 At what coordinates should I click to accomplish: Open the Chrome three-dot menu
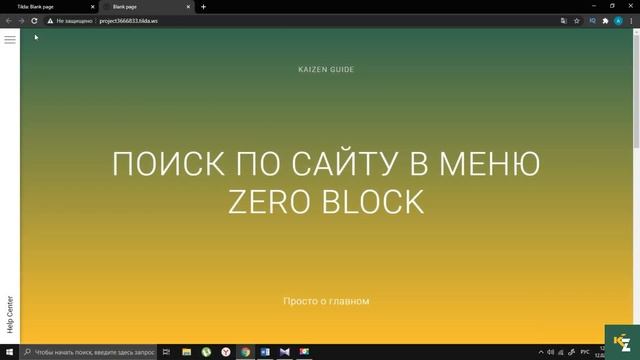pos(631,21)
